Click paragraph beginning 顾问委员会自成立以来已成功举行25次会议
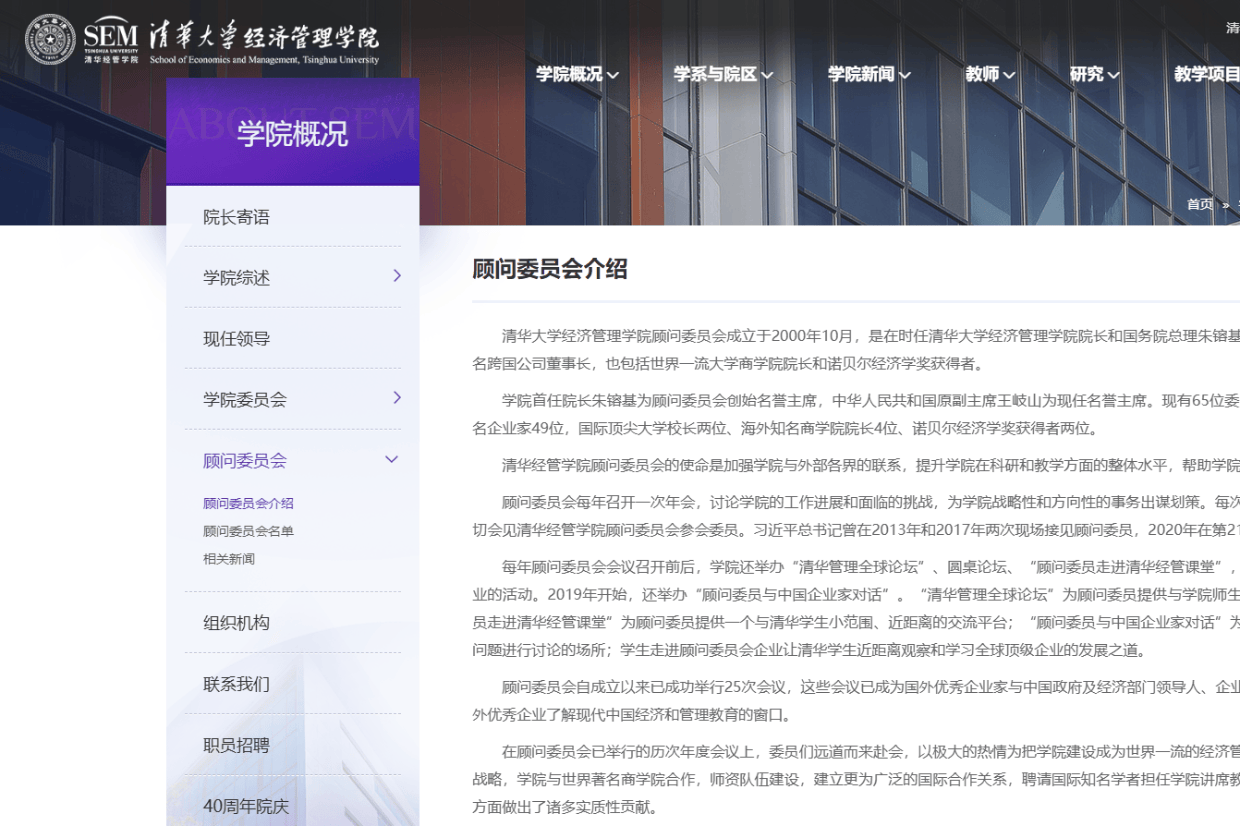Screen dimensions: 1240x826 (856, 700)
